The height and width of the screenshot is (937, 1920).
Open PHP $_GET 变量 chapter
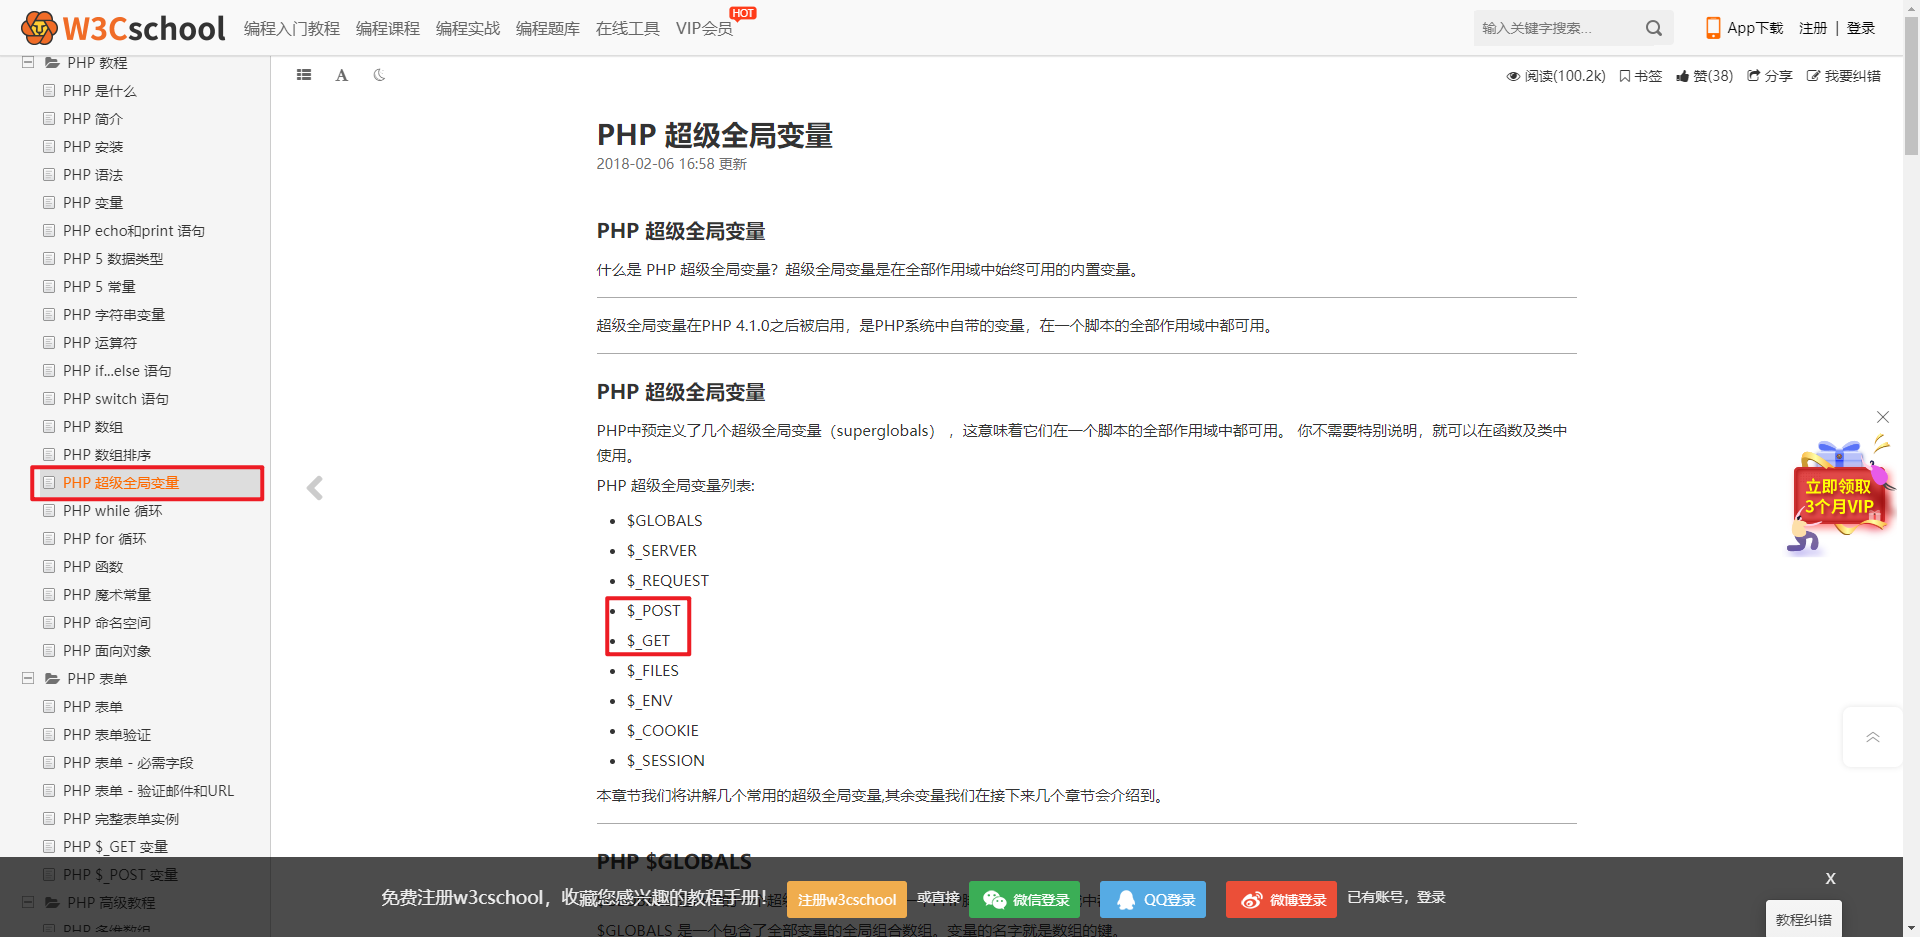tap(116, 847)
